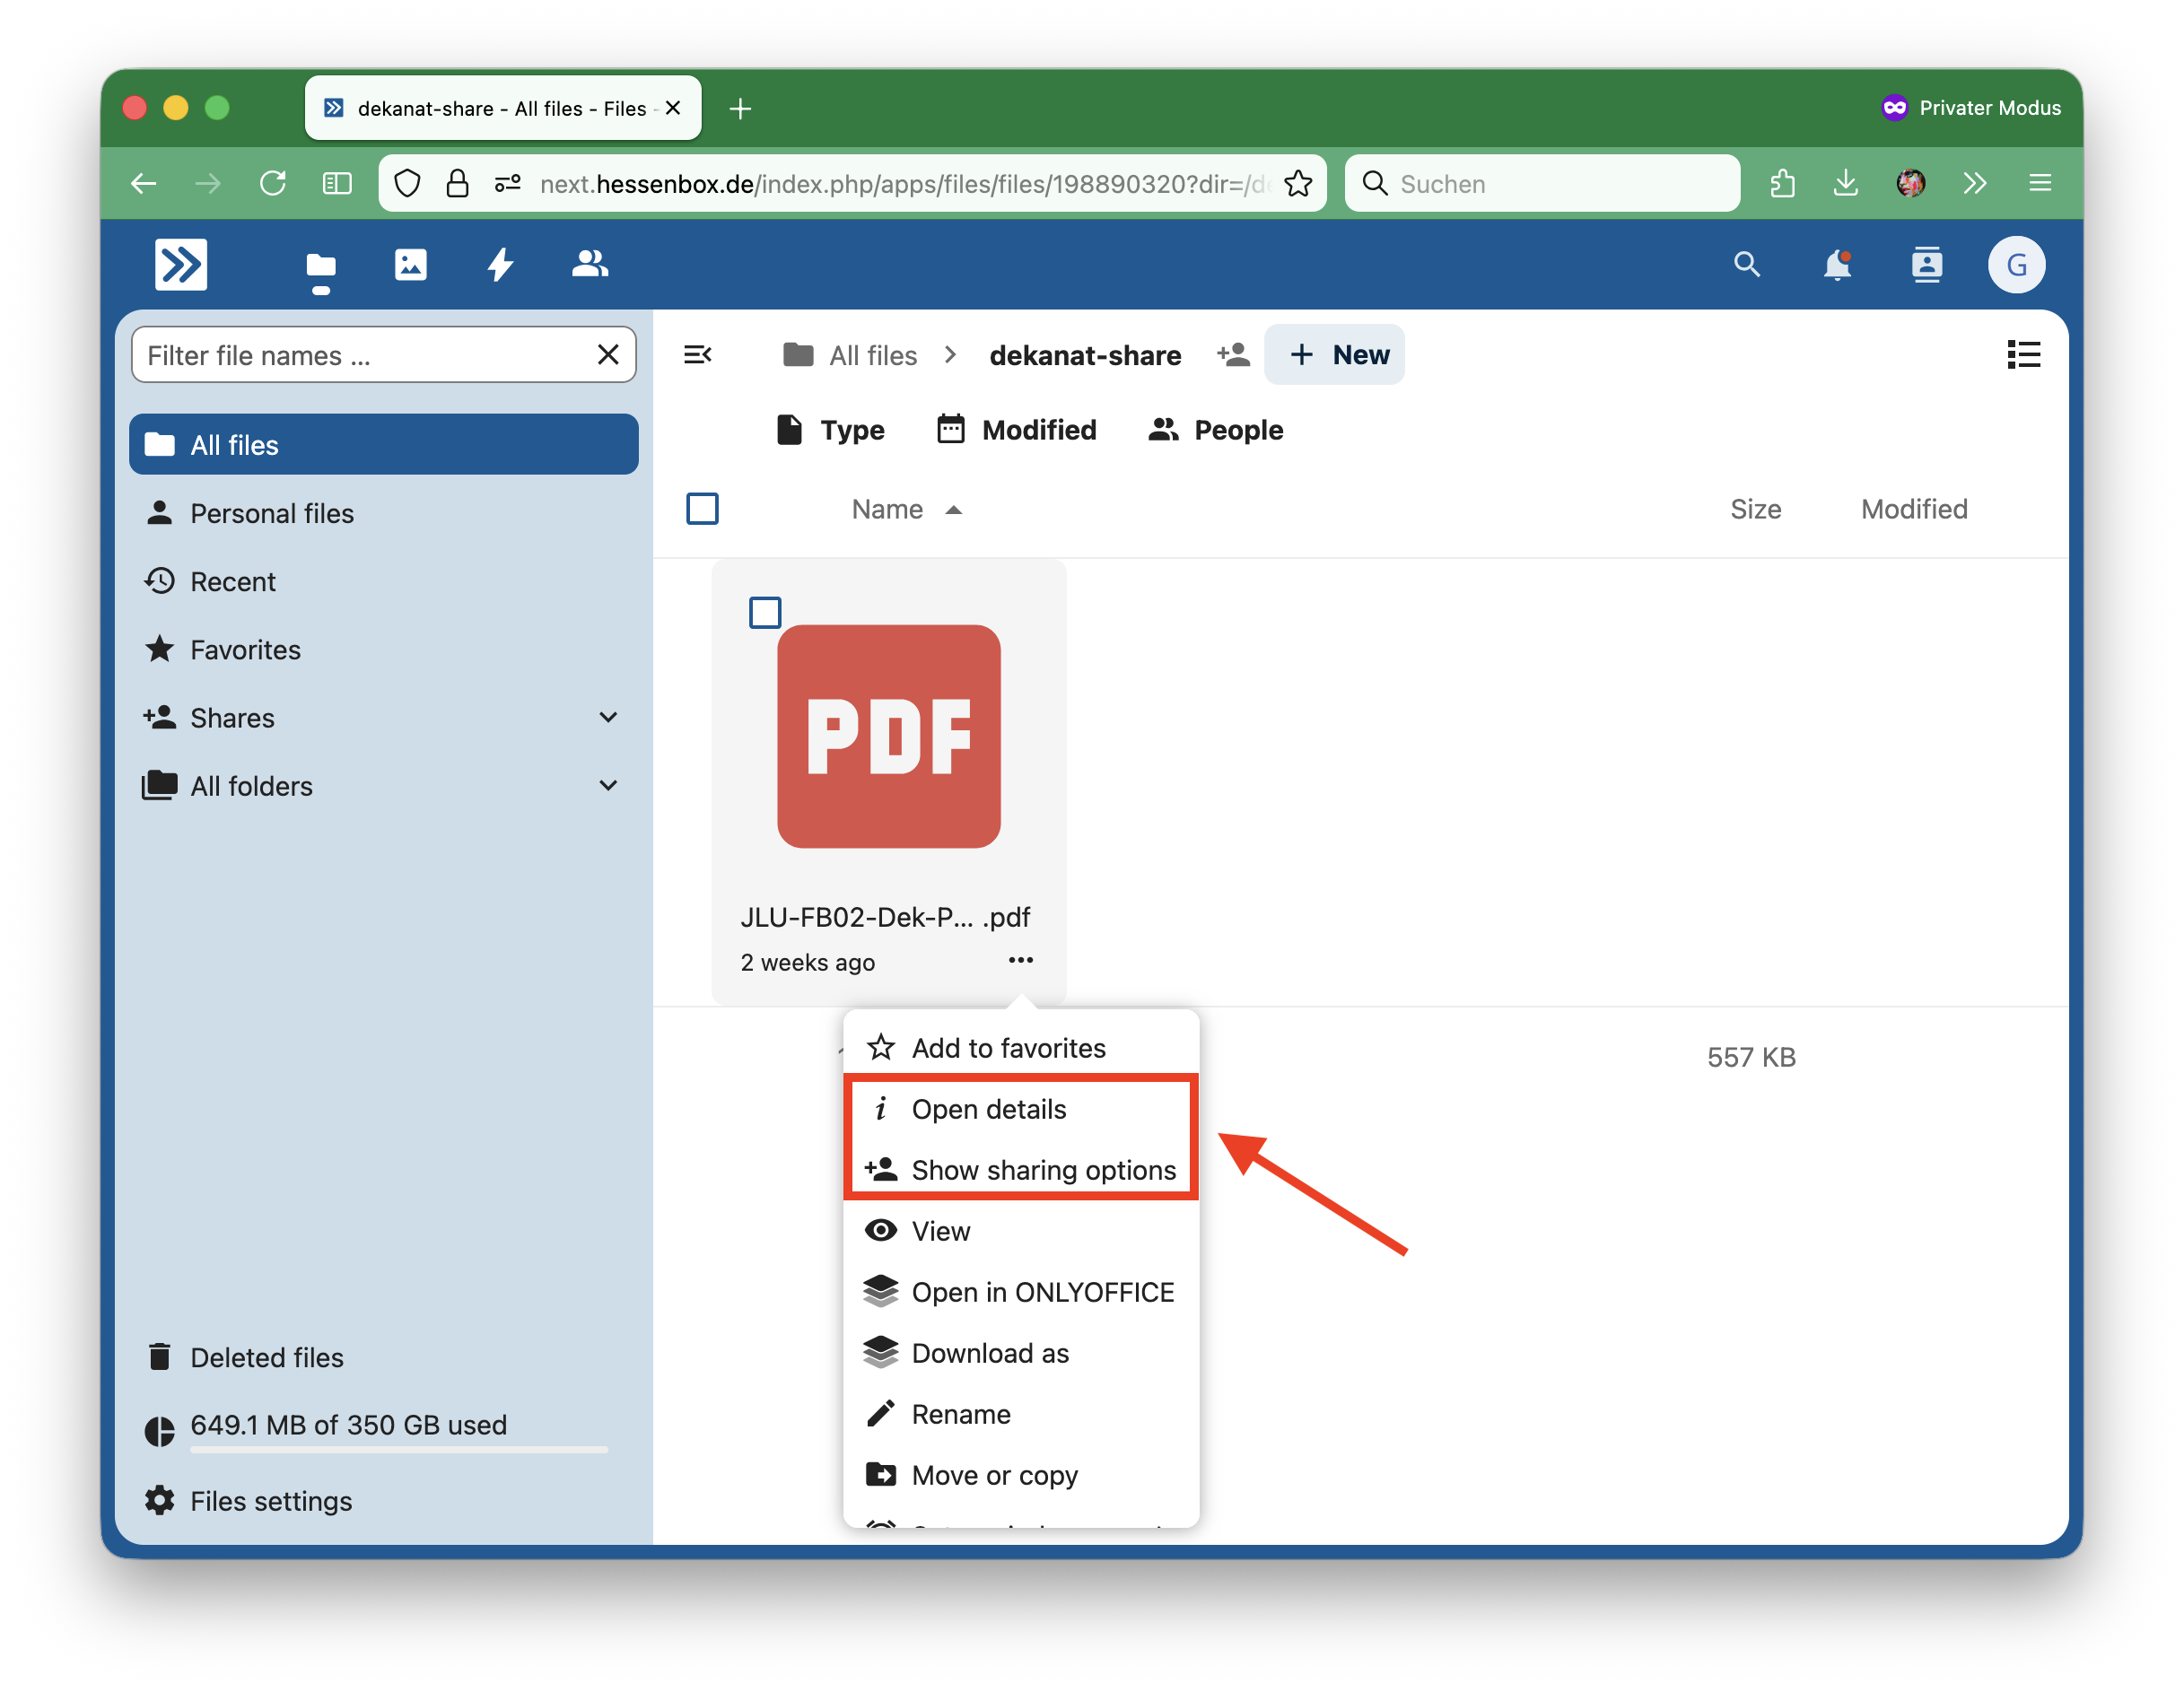The image size is (2184, 1692).
Task: Open the Type filter dropdown
Action: pyautogui.click(x=830, y=430)
